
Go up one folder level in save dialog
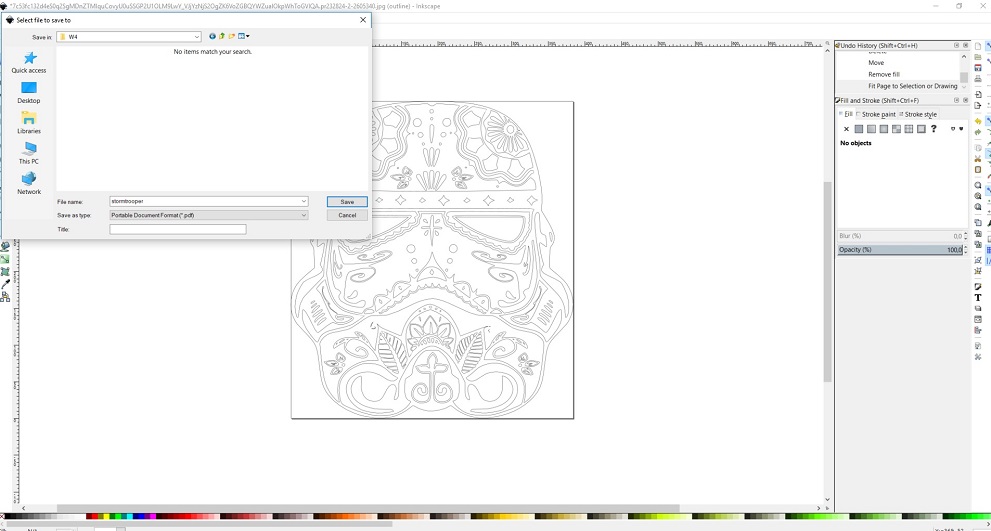click(222, 37)
